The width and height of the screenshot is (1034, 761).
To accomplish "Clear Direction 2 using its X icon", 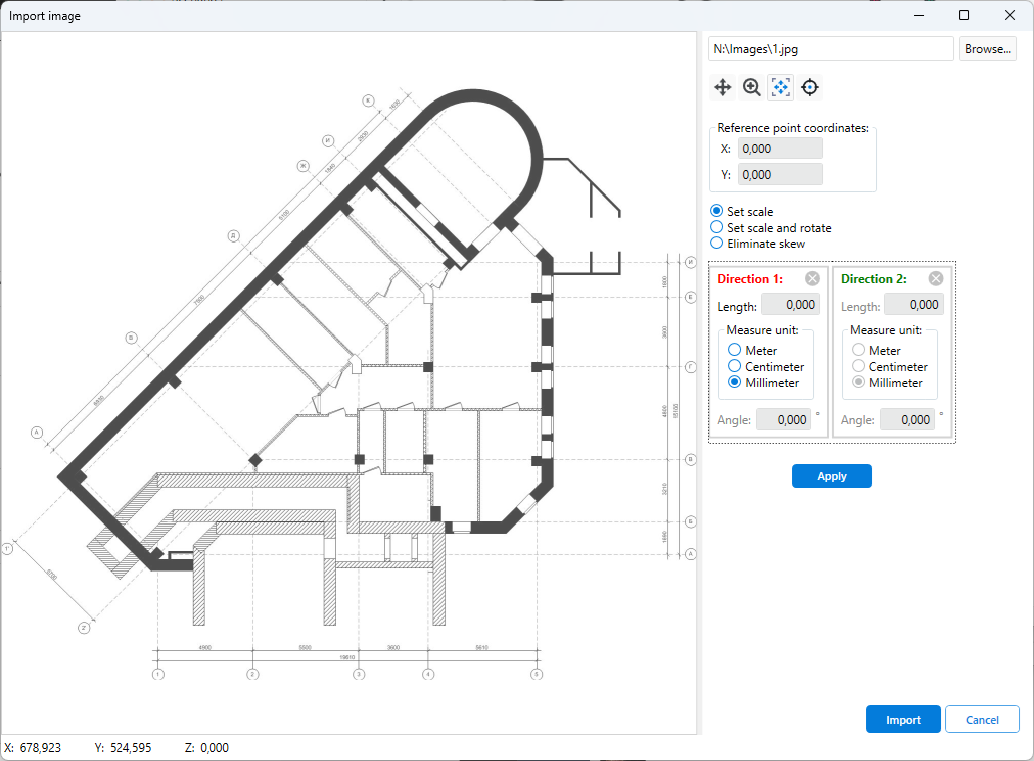I will [935, 278].
